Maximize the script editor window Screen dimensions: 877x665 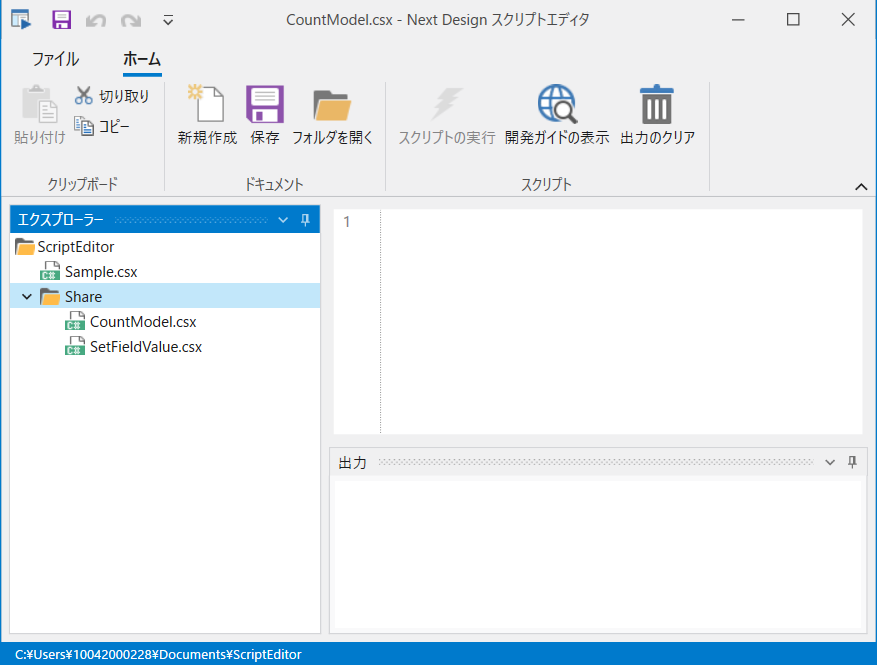[x=793, y=20]
